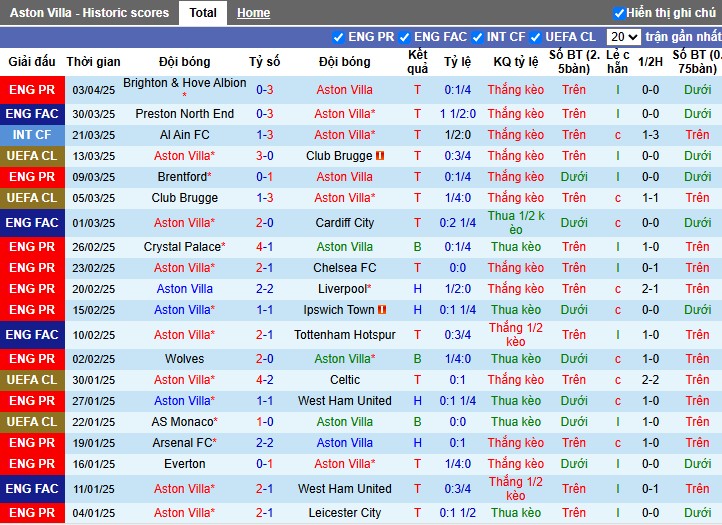Click the handicap 1 1/2:0 for Preston match
Viewport: 722px width, 525px height.
click(x=458, y=114)
